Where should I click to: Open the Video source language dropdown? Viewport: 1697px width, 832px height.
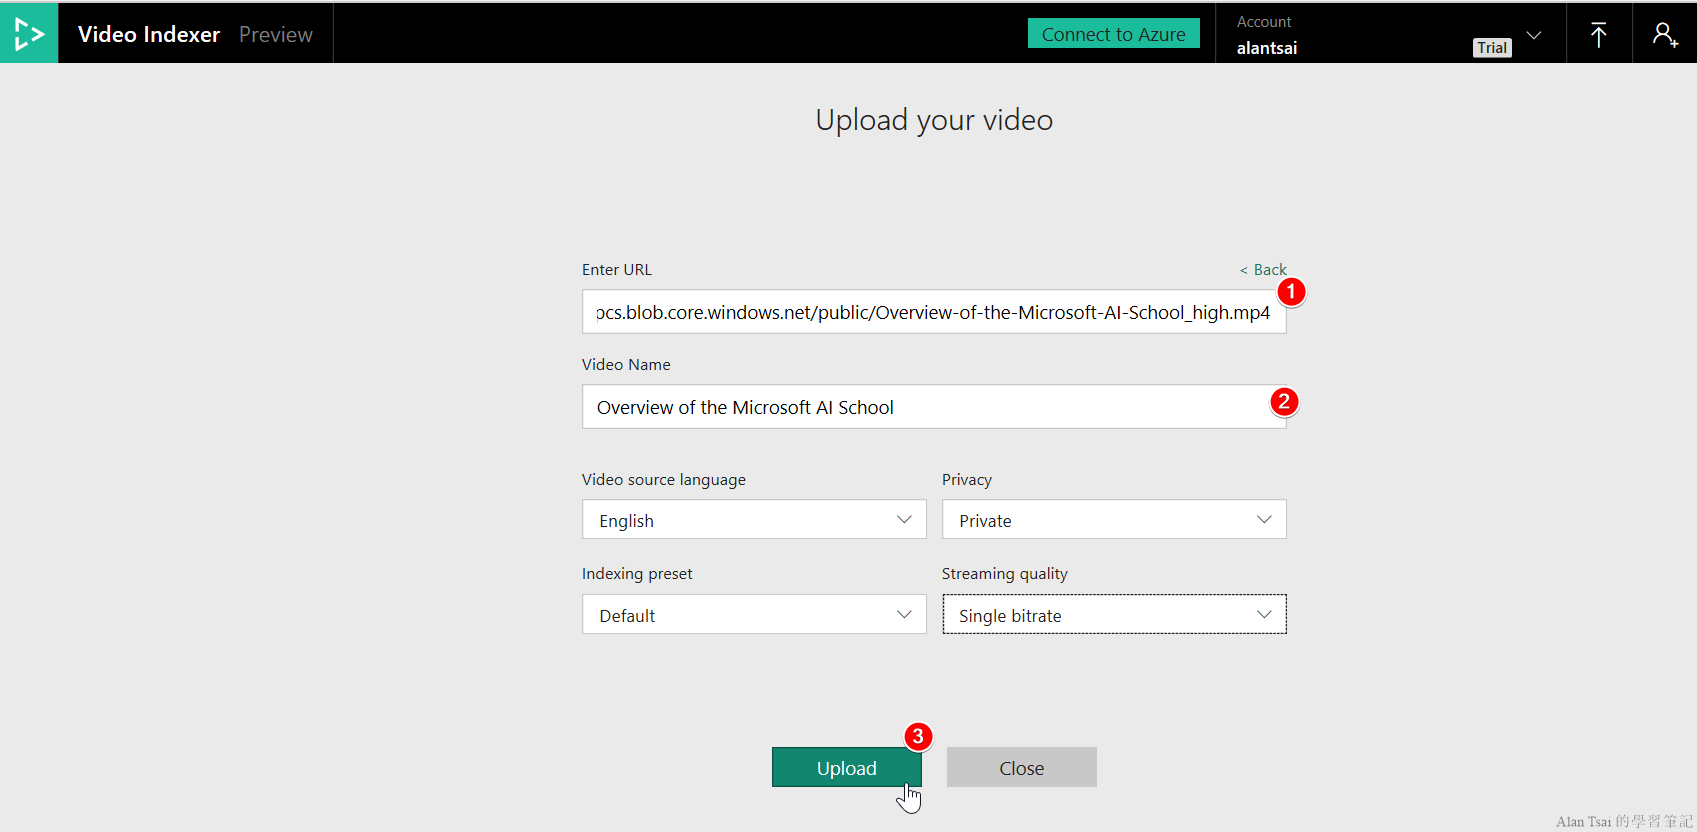pyautogui.click(x=754, y=520)
